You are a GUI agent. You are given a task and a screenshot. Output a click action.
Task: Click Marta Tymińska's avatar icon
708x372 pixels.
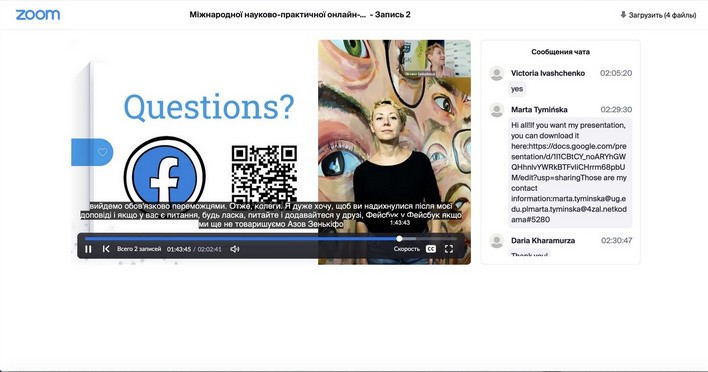click(497, 110)
